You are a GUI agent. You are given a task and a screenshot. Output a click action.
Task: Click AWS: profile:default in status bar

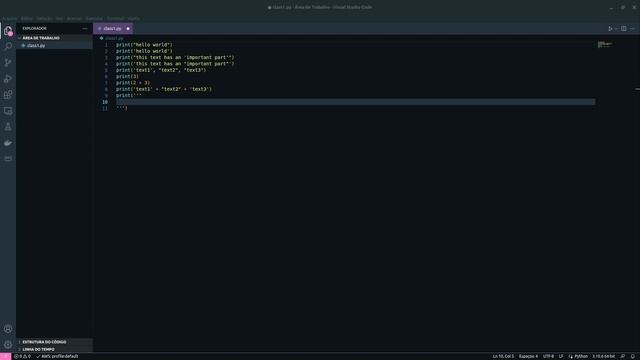(57, 356)
